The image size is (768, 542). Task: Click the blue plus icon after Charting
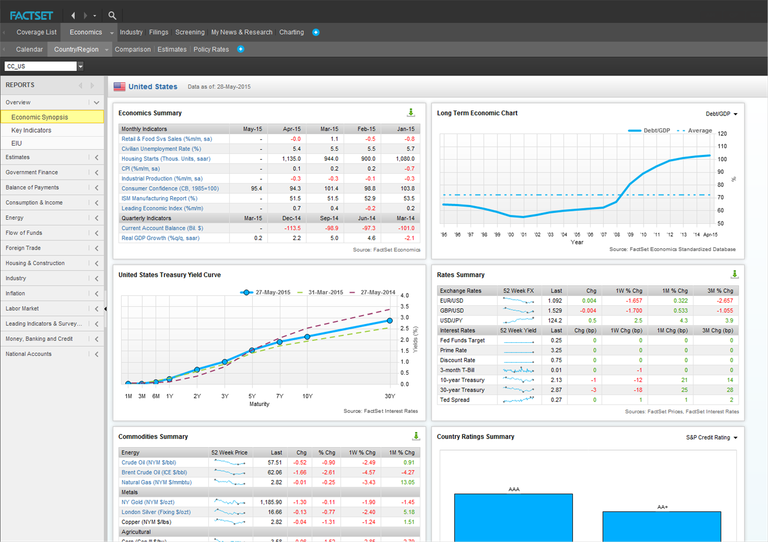coord(316,32)
